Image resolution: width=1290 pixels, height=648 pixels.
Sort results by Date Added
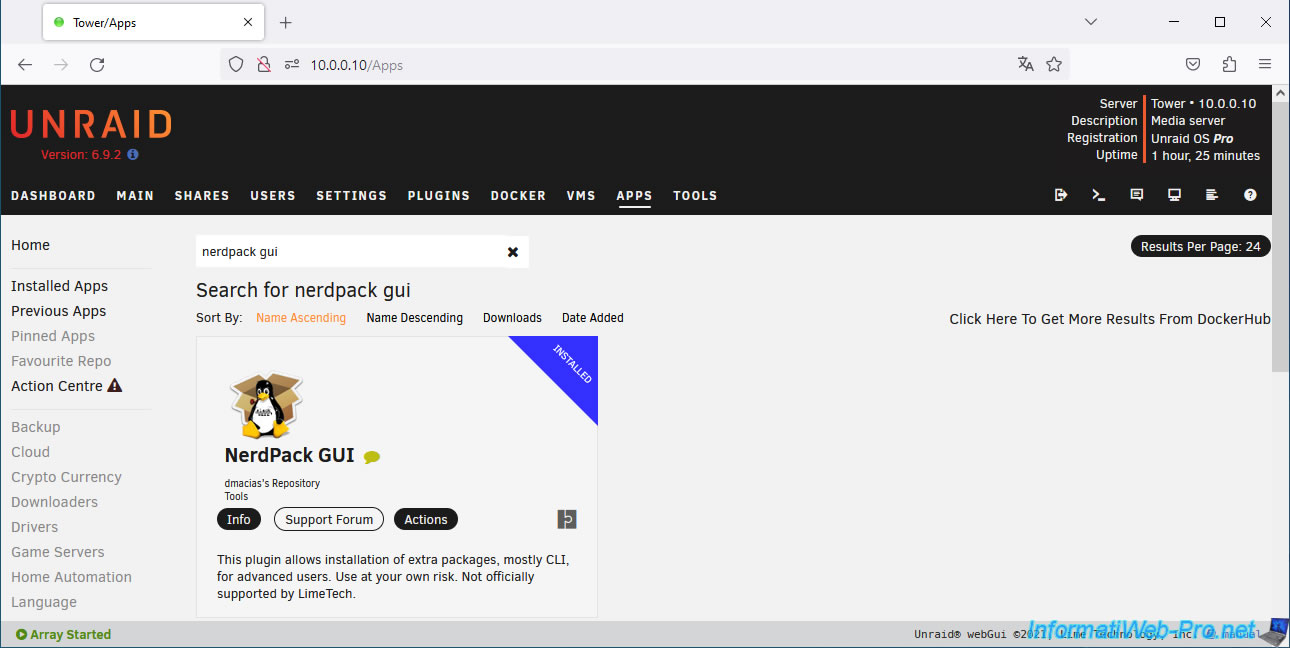tap(593, 318)
